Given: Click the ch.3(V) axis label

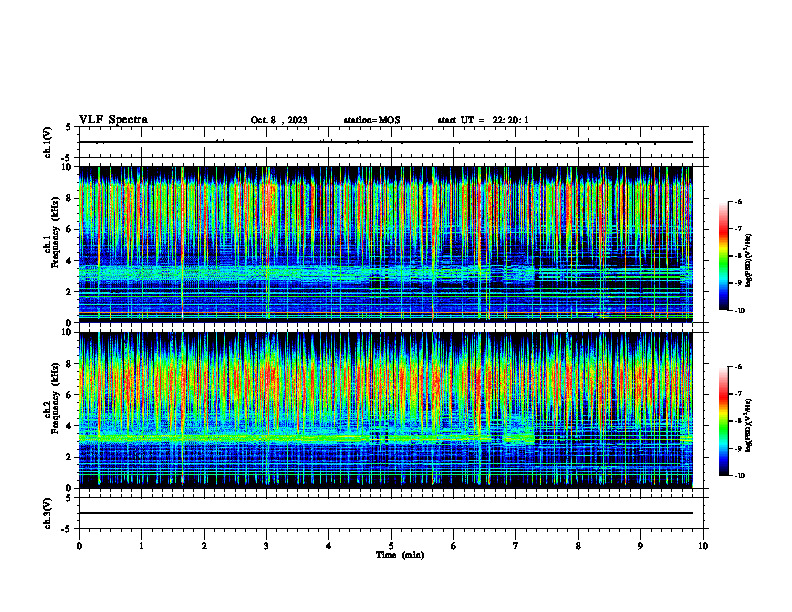Looking at the screenshot, I should tap(48, 513).
